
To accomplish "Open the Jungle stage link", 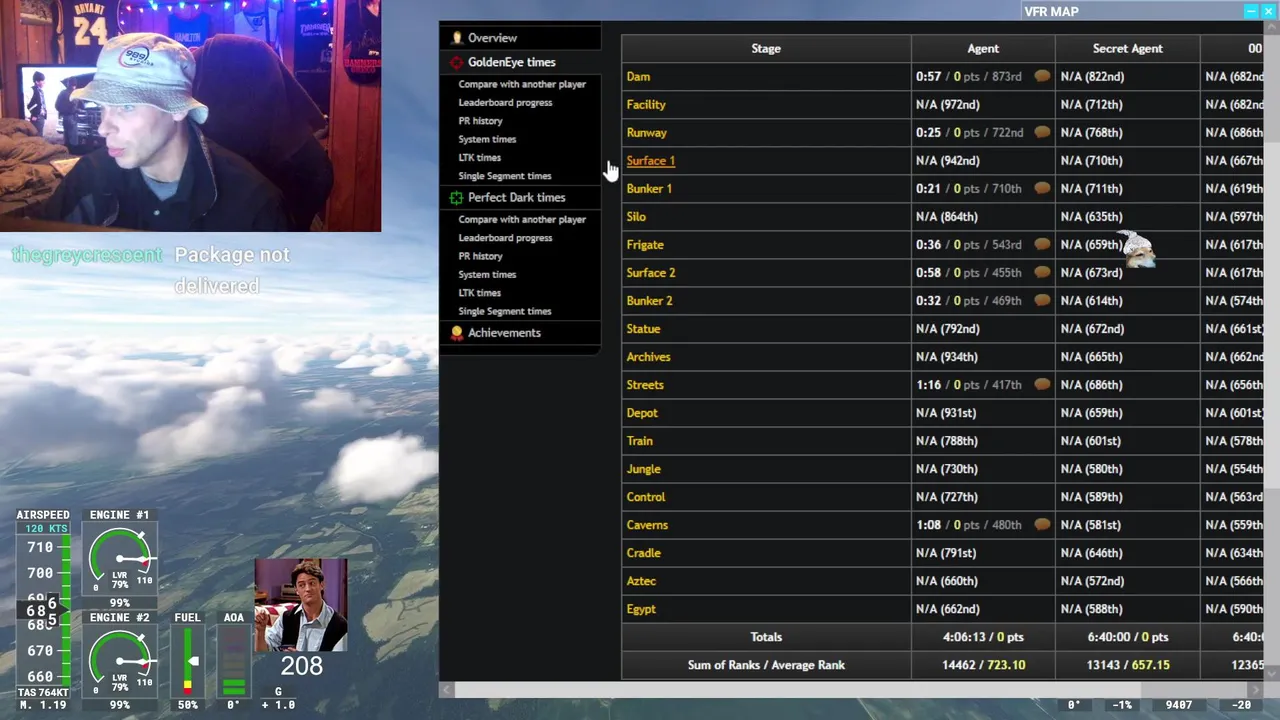I will pos(643,468).
